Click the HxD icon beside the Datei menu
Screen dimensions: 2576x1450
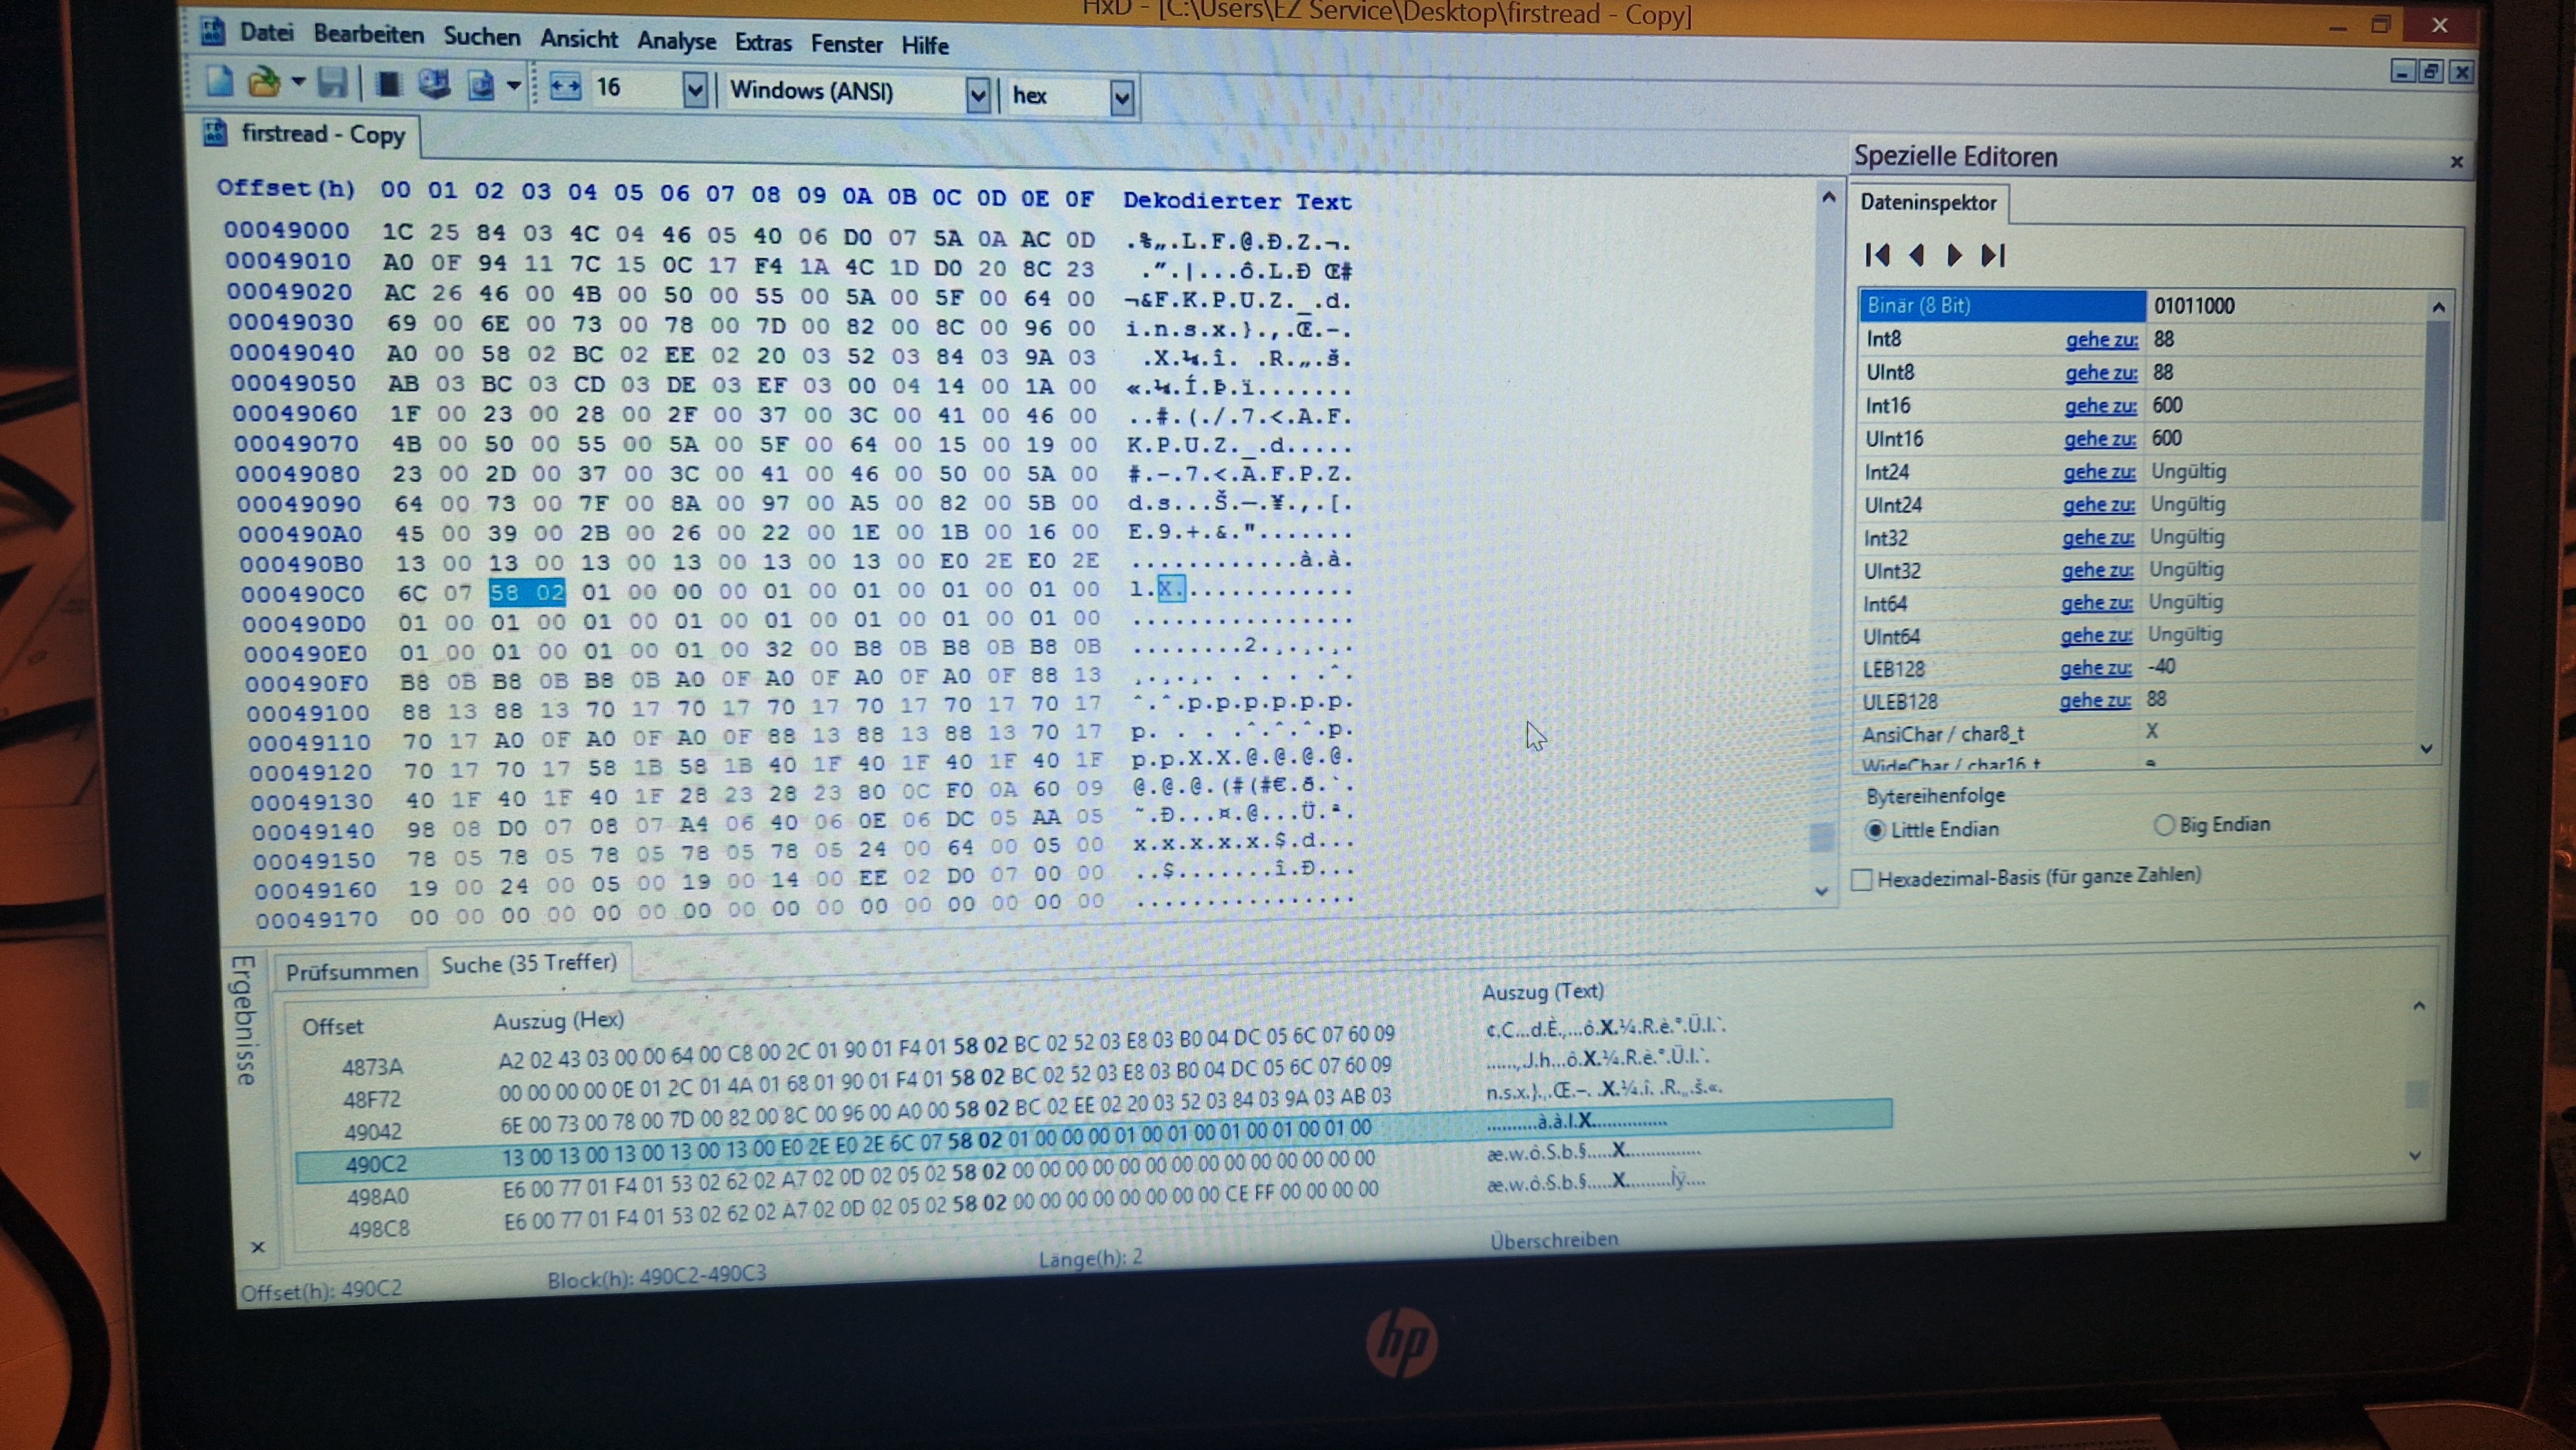pos(212,31)
